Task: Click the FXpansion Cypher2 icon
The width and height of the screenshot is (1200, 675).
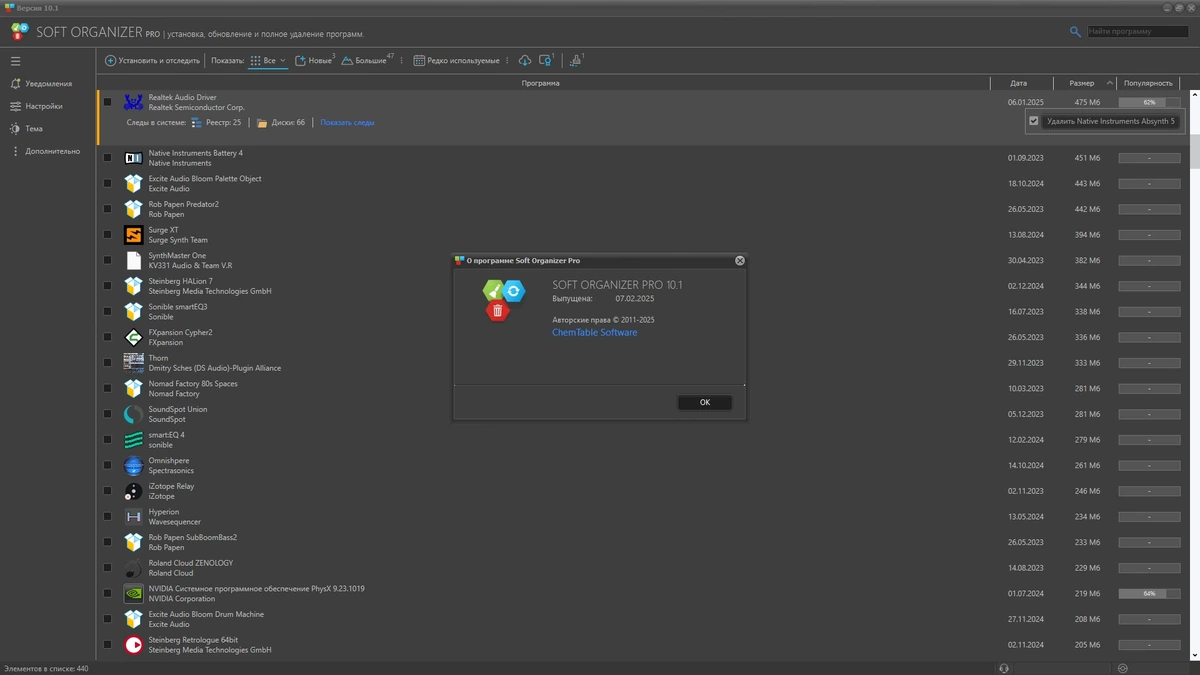Action: click(x=133, y=337)
